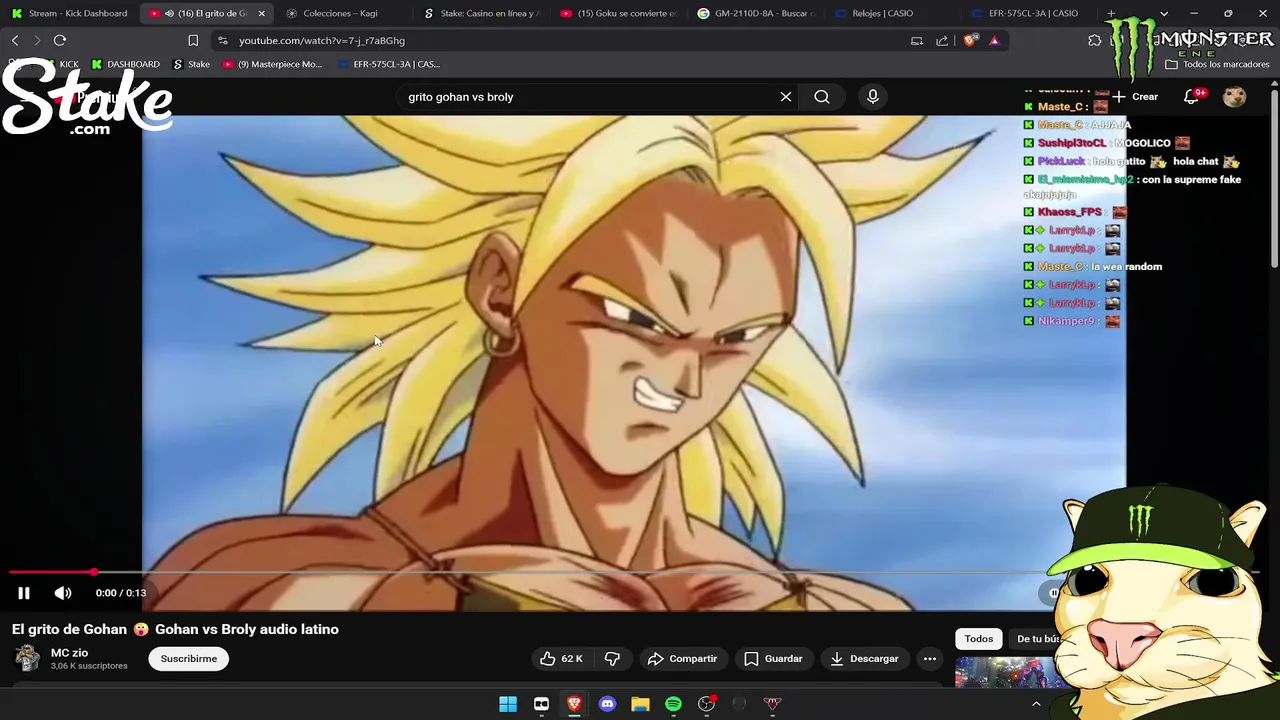Click the video title El grito de Gohan
This screenshot has width=1280, height=720.
click(x=175, y=629)
